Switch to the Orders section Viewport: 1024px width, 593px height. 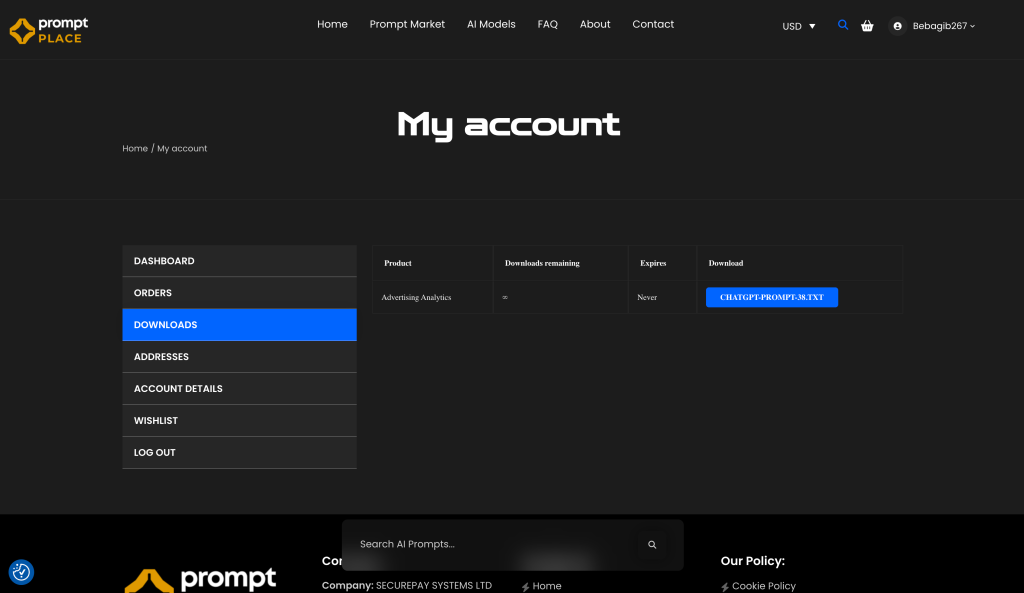click(x=239, y=293)
